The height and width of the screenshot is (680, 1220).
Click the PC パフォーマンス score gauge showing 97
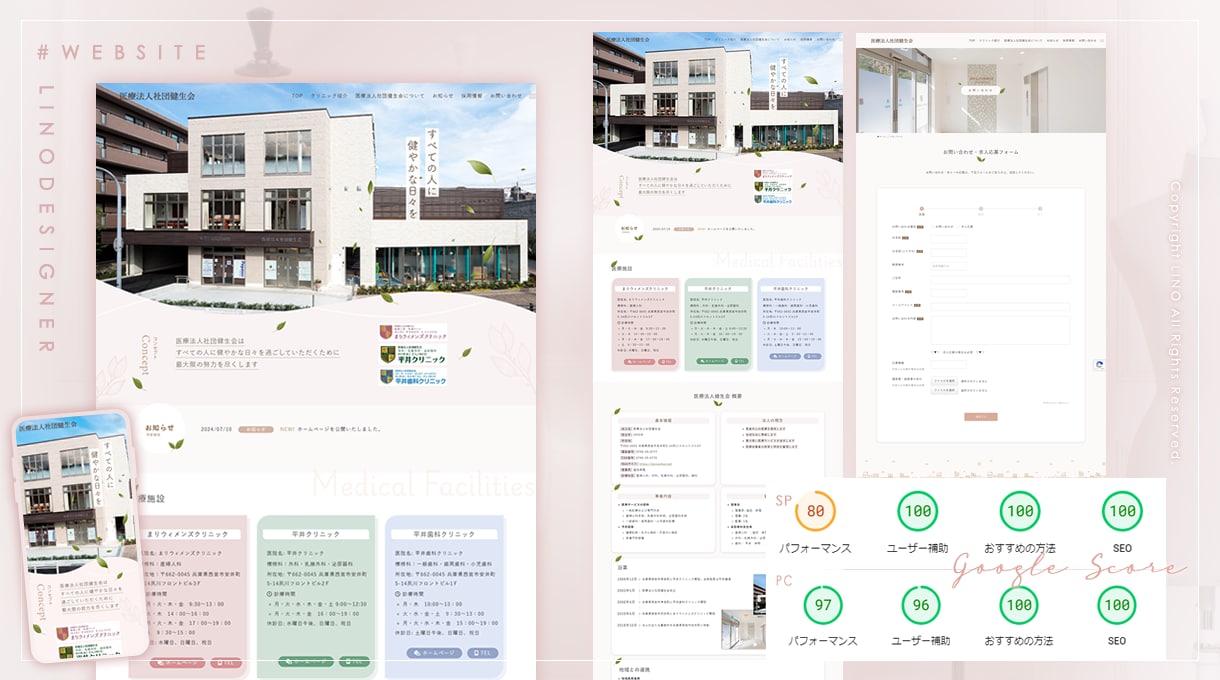click(x=823, y=605)
